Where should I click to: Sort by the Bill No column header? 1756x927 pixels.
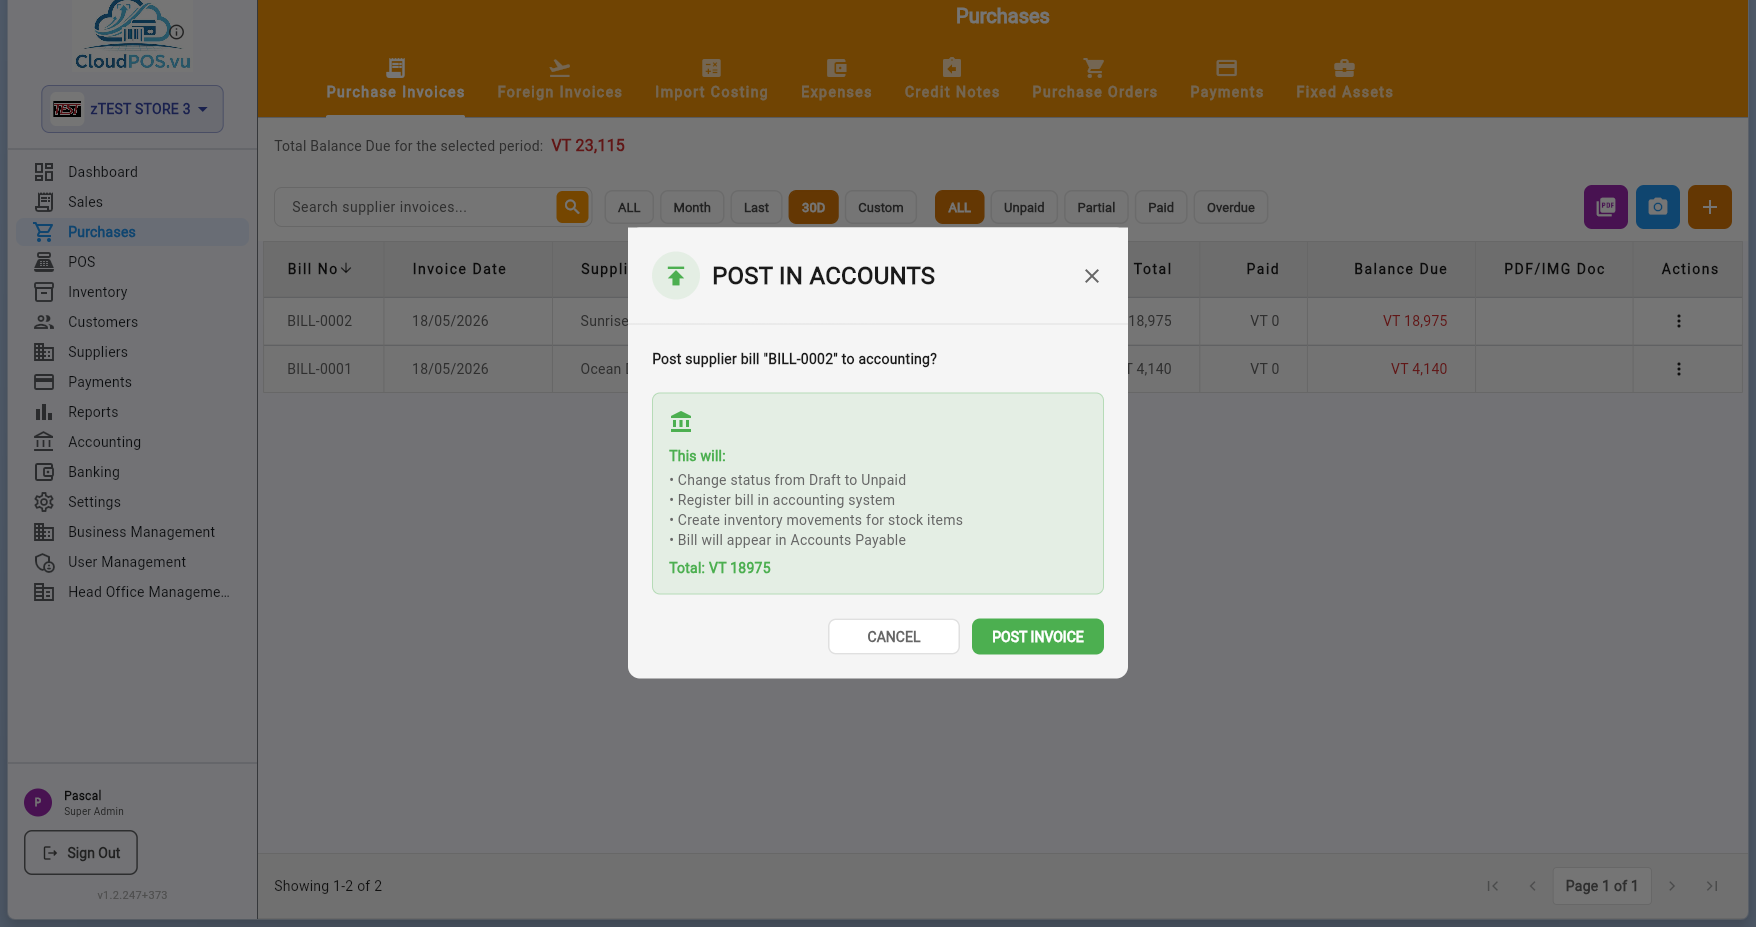point(320,269)
